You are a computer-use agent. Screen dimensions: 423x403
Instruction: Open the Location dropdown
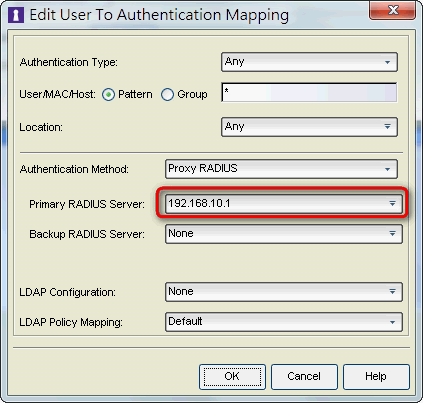point(309,127)
